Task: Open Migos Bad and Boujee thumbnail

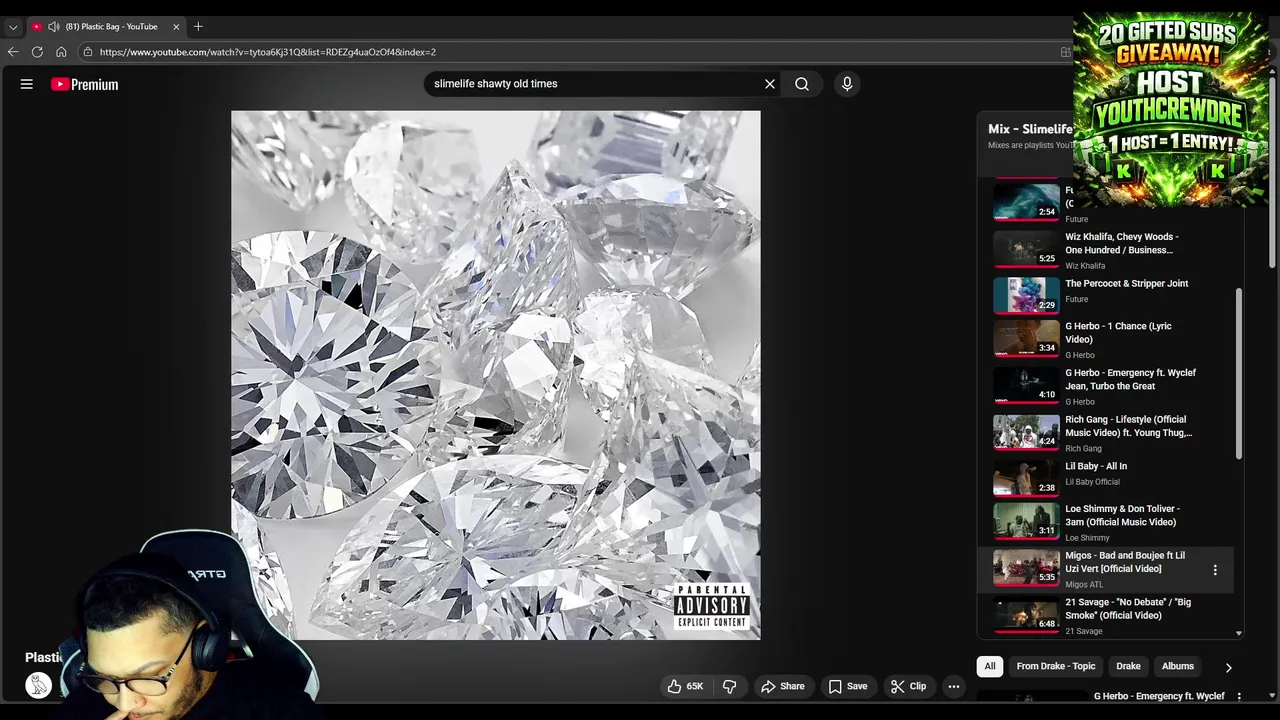Action: pyautogui.click(x=1026, y=567)
